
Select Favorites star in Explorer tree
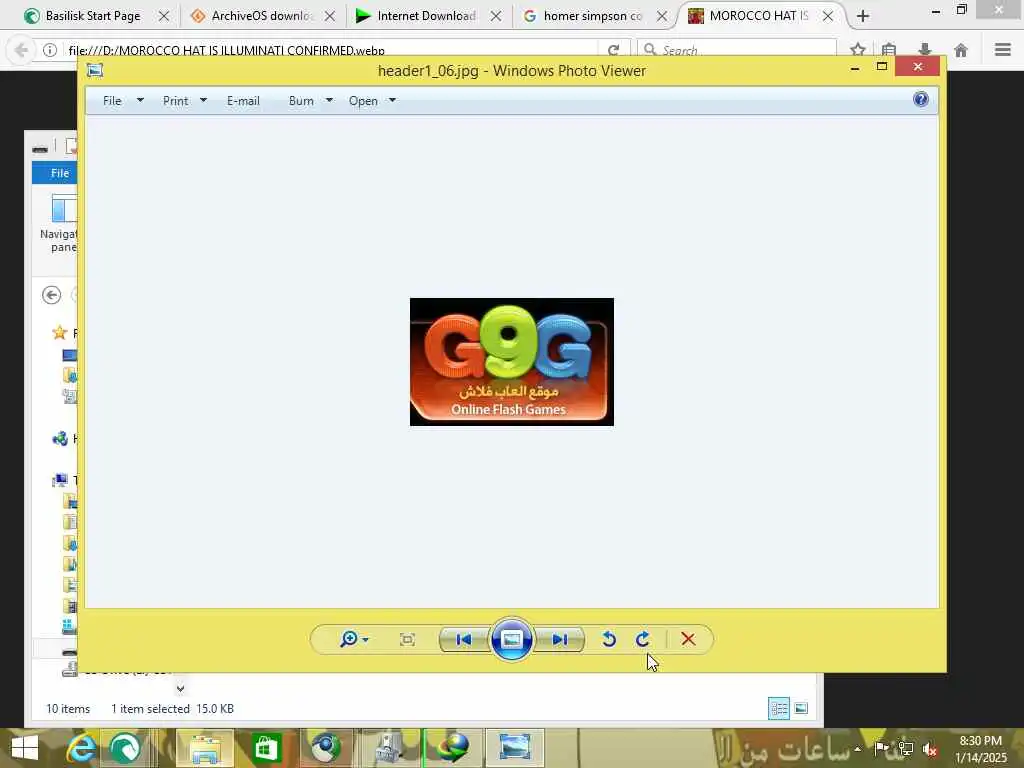(x=59, y=333)
